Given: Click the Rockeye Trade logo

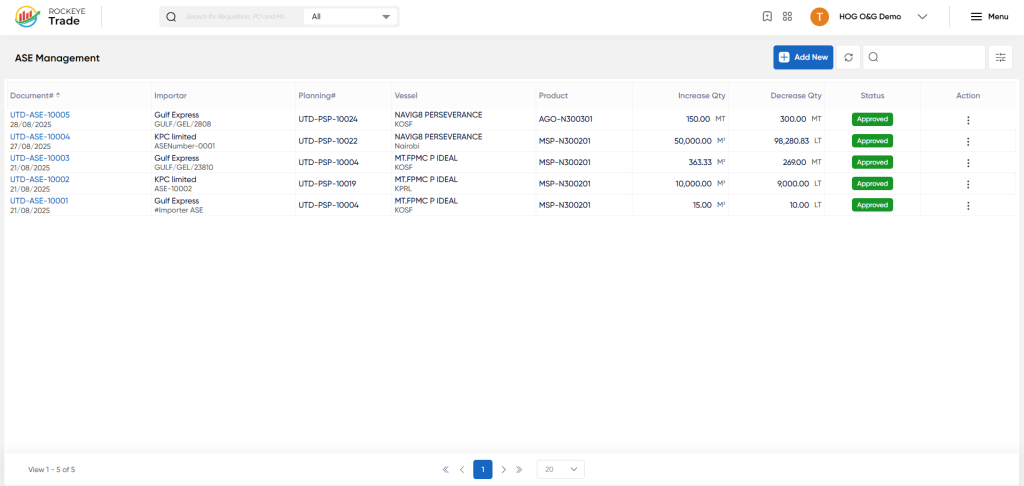Looking at the screenshot, I should coord(48,16).
